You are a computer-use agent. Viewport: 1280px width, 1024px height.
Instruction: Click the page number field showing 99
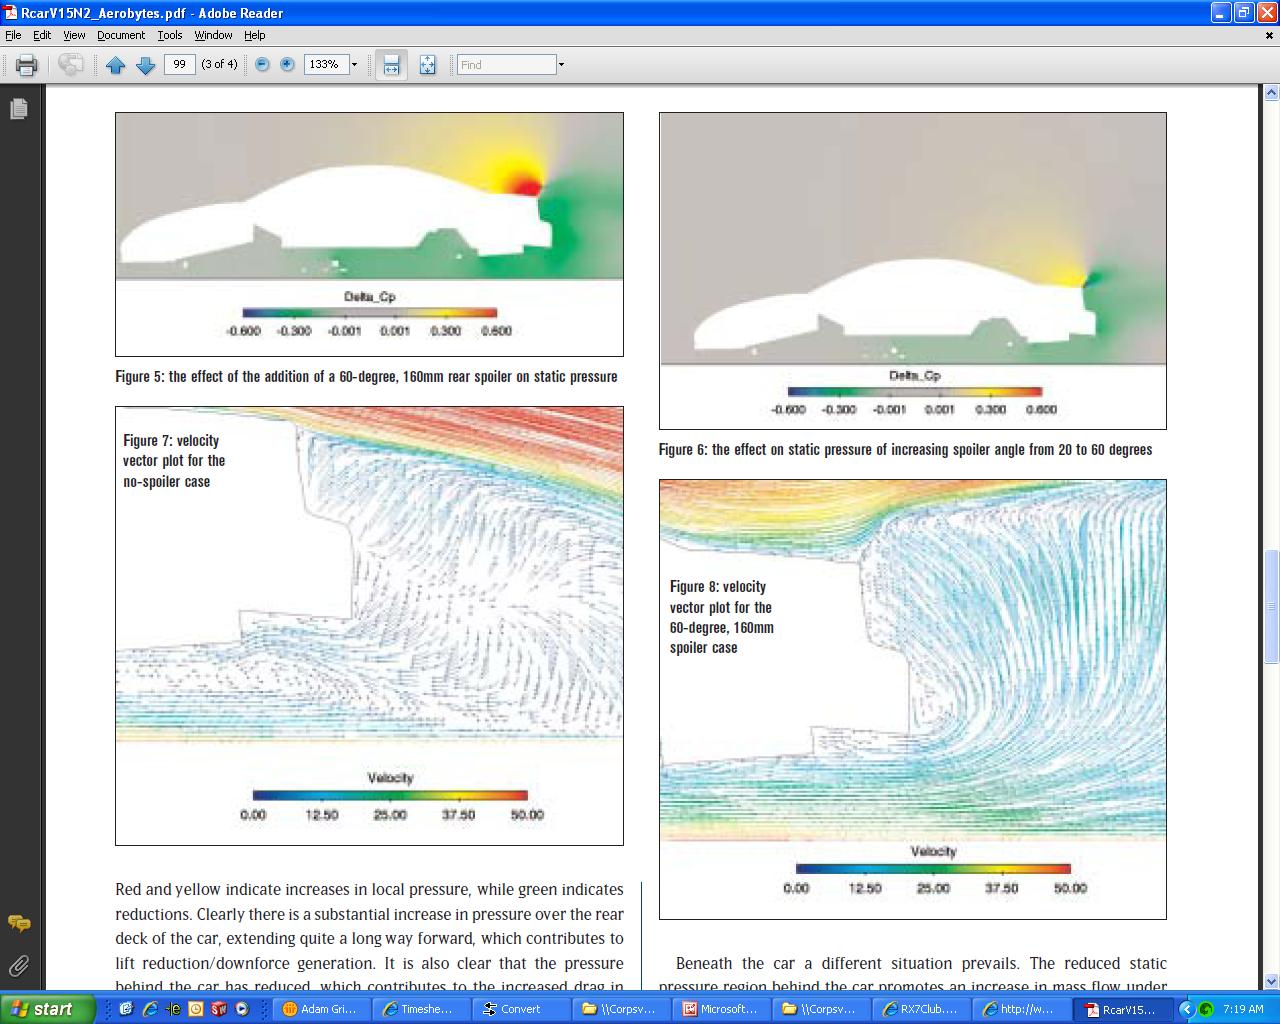point(179,64)
